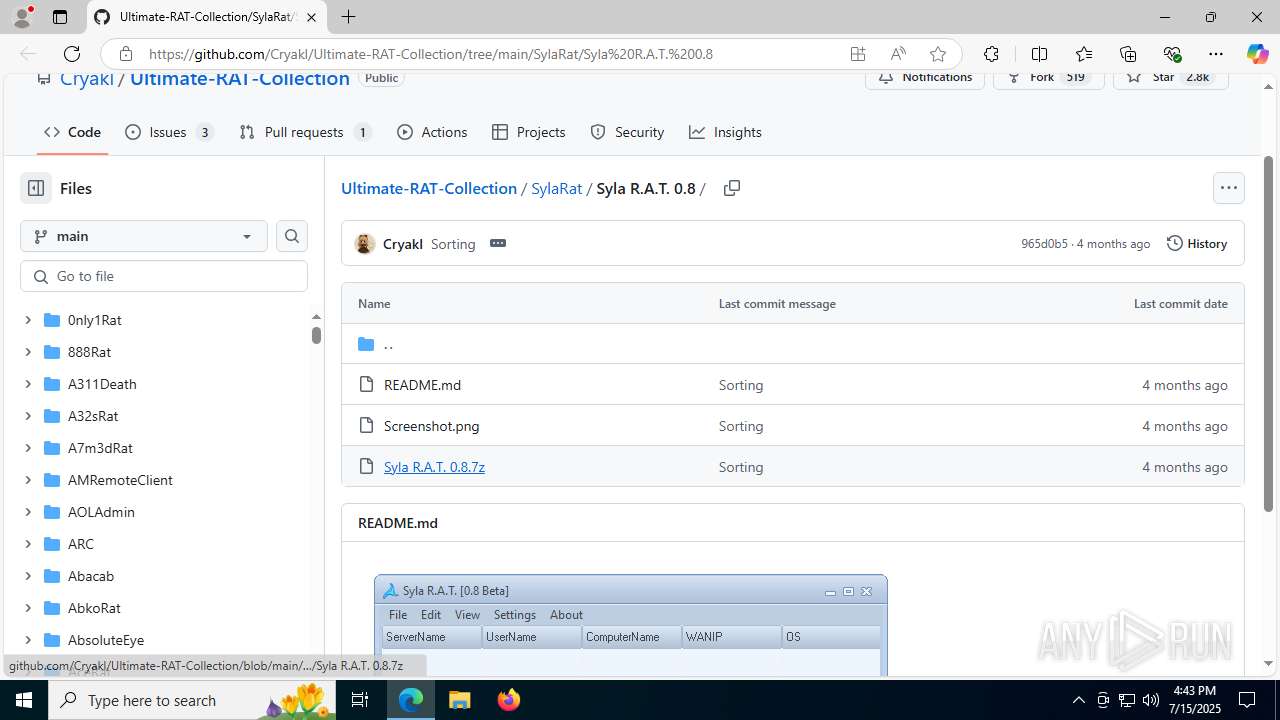Click the browser profile icon
This screenshot has height=720, width=1280.
tap(22, 17)
